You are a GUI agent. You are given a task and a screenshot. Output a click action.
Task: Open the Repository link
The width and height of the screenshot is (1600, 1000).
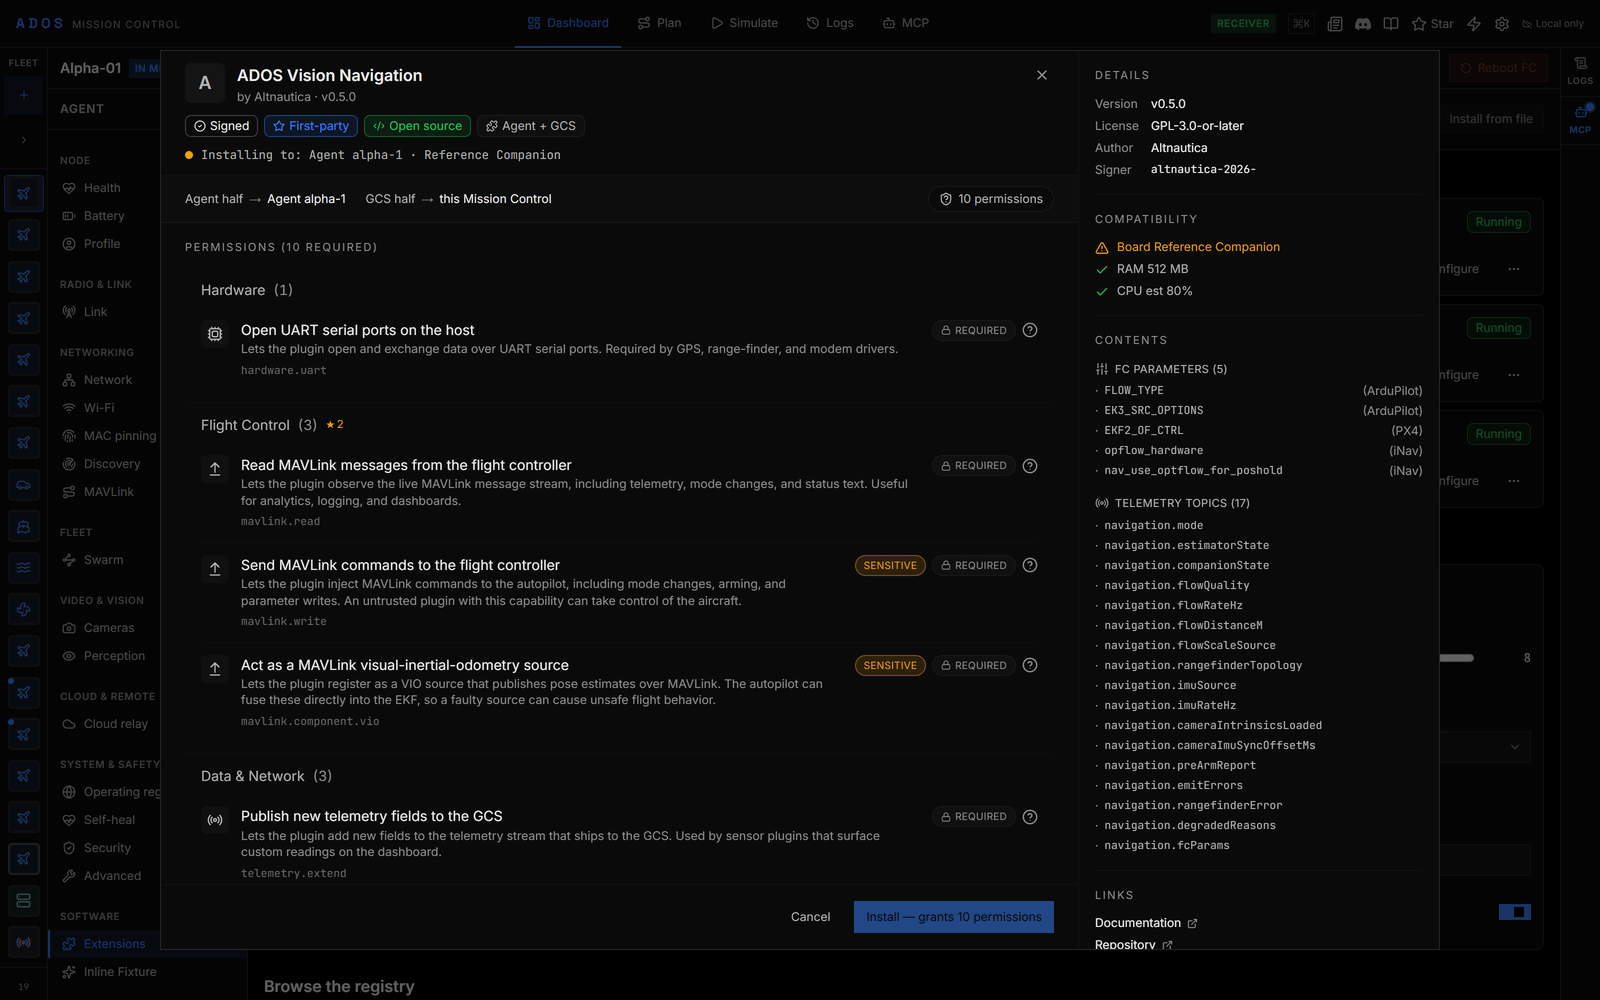[x=1134, y=945]
